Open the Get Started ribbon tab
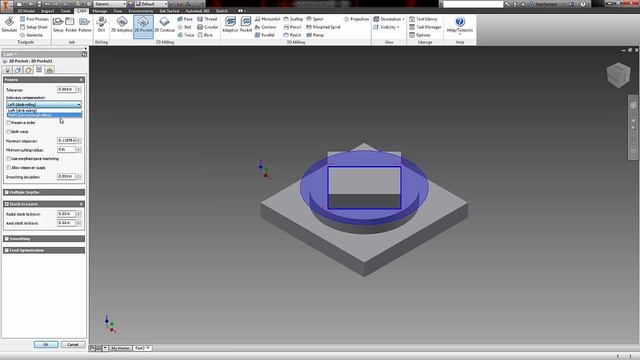The image size is (640, 360). pyautogui.click(x=169, y=11)
